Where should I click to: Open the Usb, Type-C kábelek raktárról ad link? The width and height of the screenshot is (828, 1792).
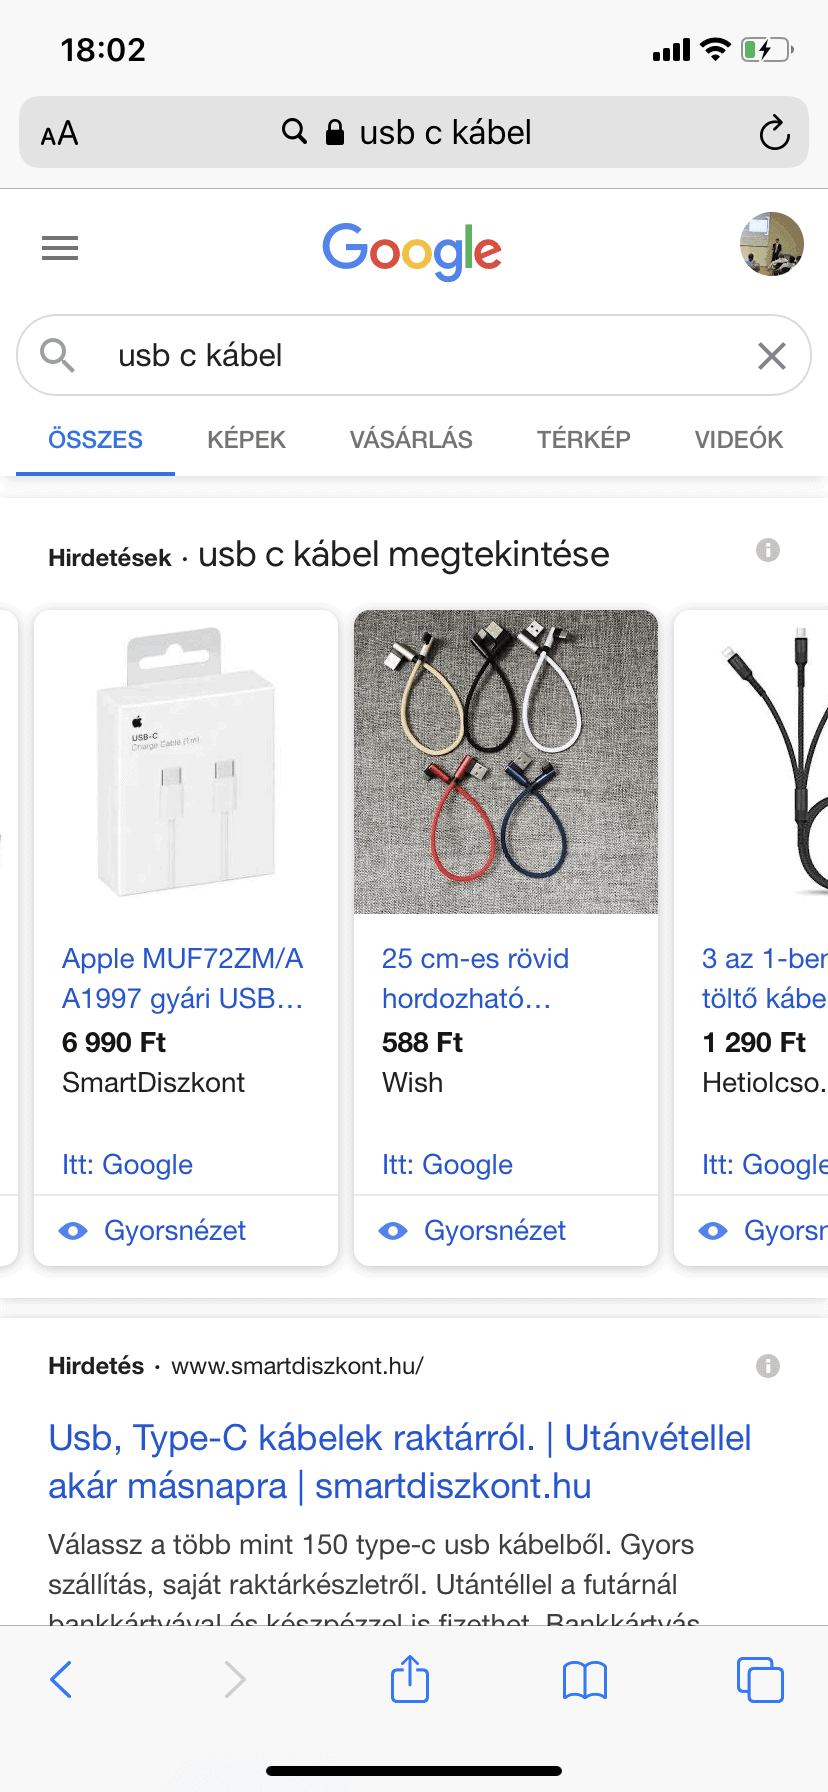[400, 1462]
